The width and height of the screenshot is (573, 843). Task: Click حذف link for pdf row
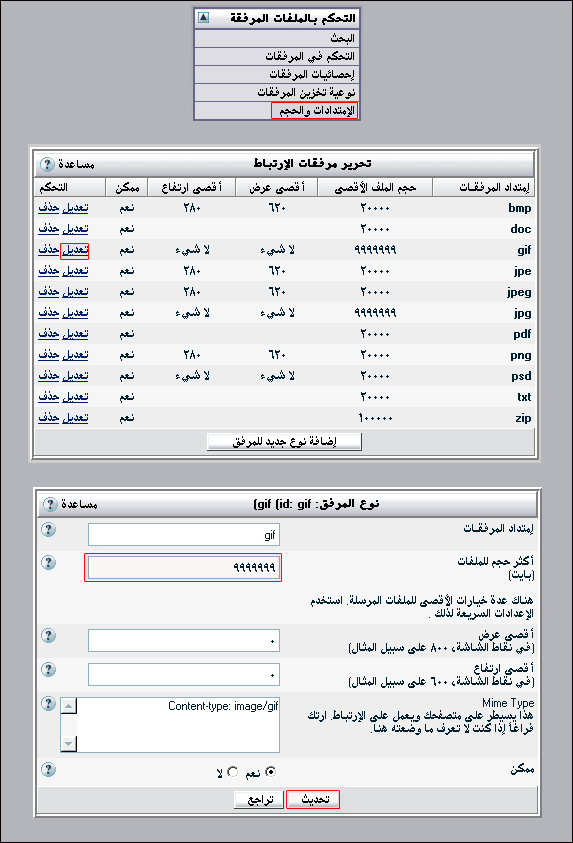48,333
